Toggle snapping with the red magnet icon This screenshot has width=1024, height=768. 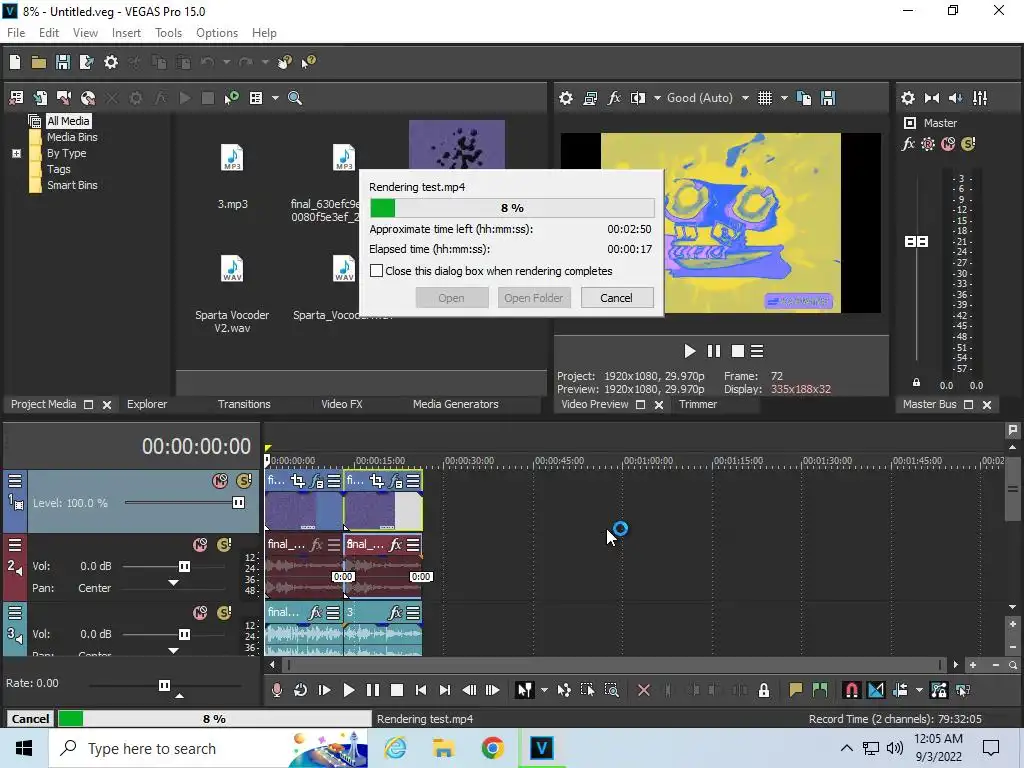(x=852, y=690)
